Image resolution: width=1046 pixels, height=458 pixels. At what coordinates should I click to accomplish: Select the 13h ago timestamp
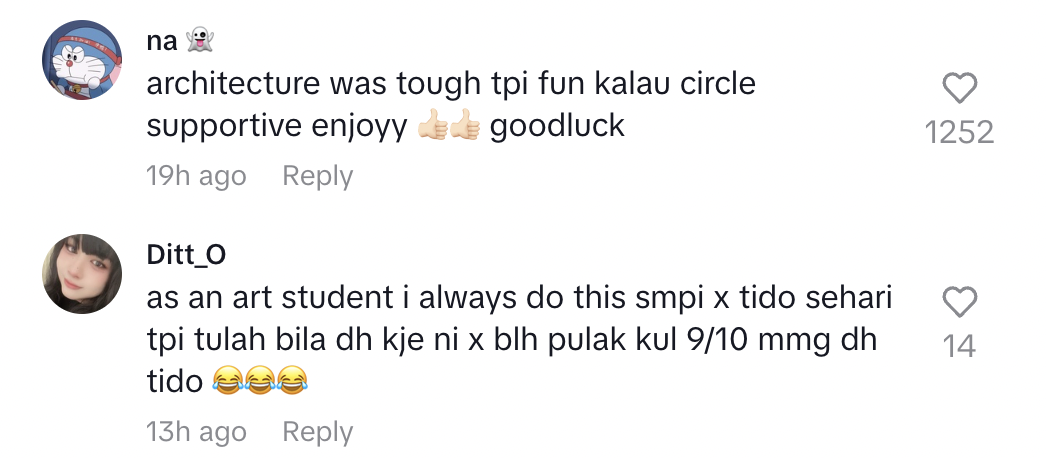click(196, 432)
